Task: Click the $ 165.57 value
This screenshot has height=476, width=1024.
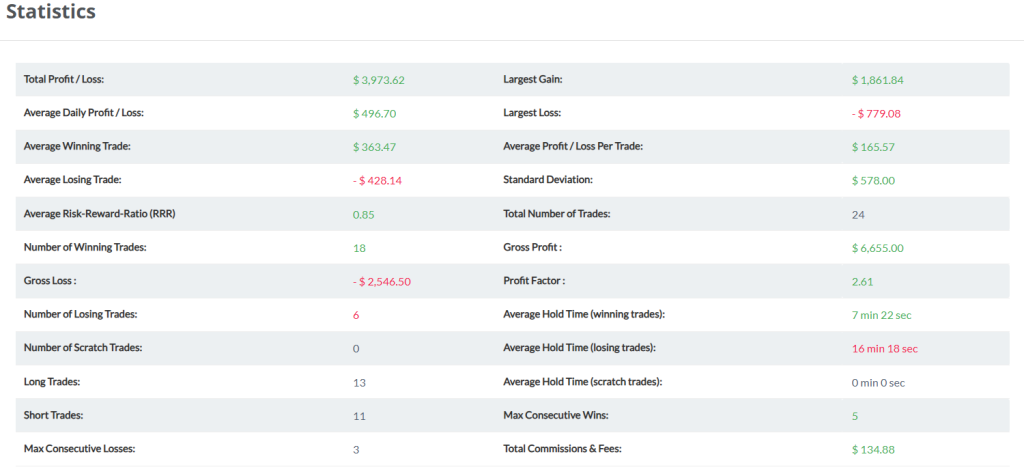Action: (x=873, y=147)
